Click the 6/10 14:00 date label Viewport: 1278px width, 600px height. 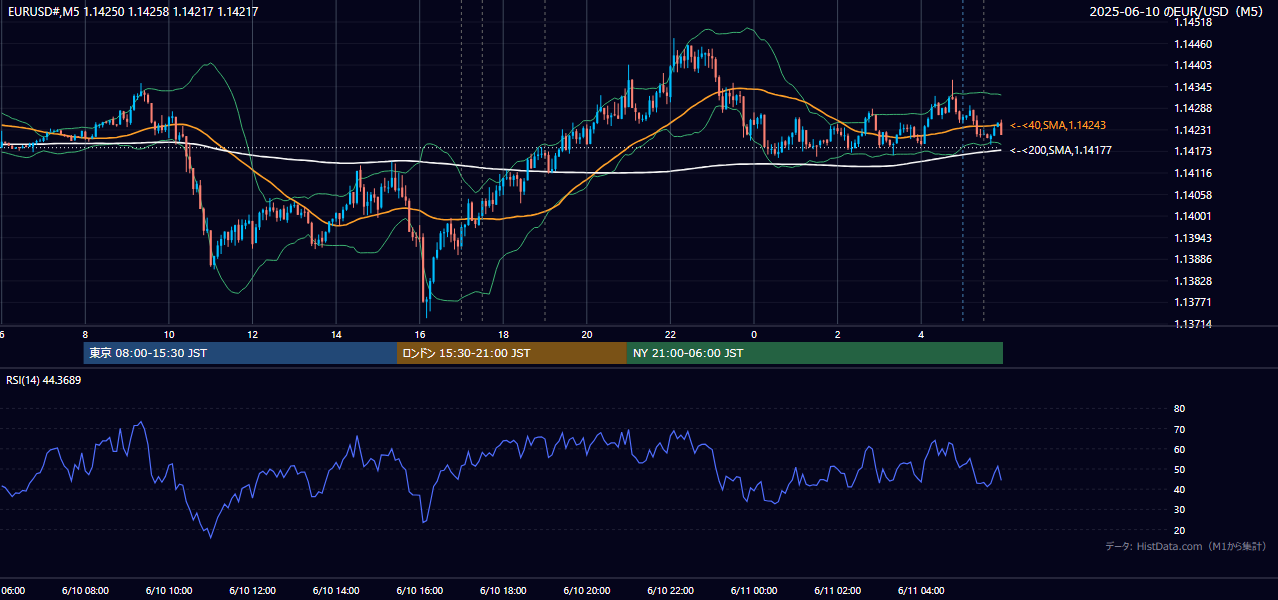[x=336, y=591]
